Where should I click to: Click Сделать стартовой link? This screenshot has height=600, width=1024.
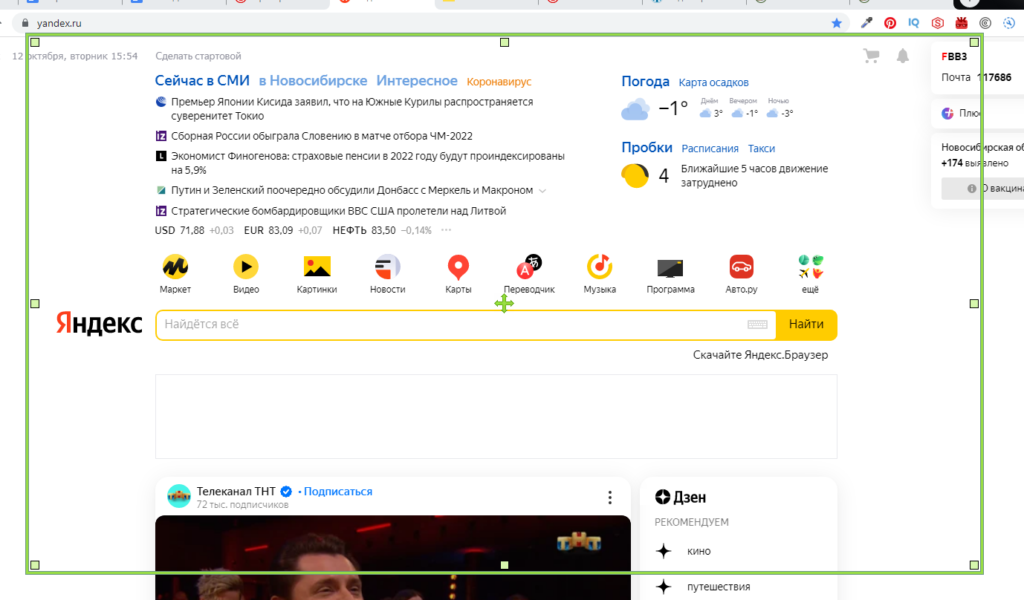(x=198, y=56)
